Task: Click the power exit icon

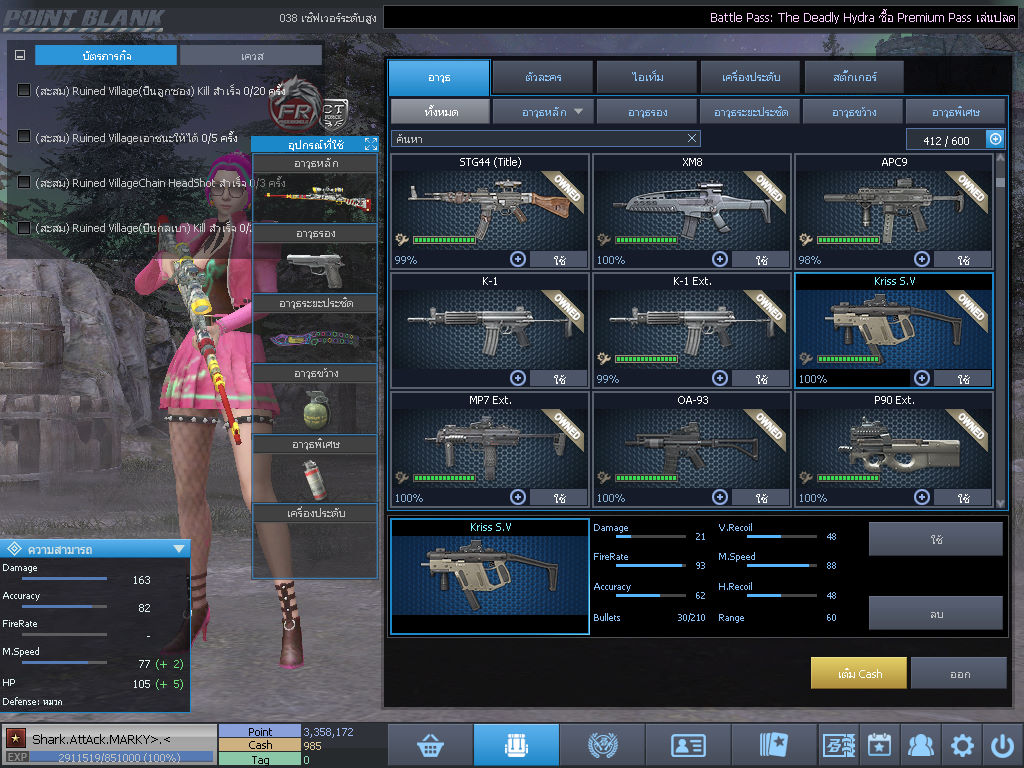Action: (1002, 745)
